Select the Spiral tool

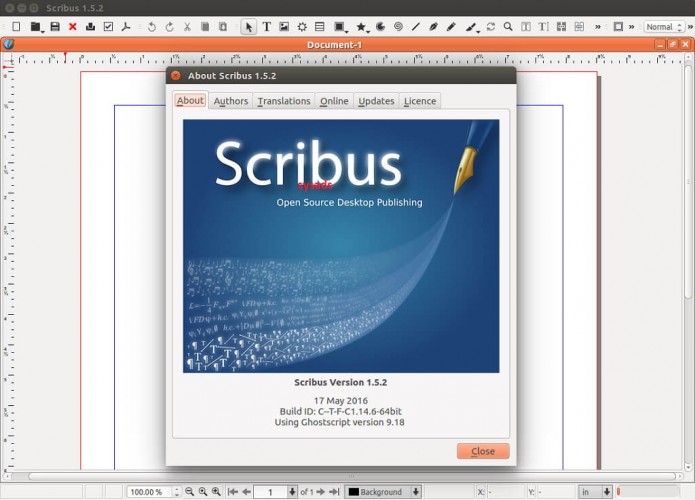click(398, 27)
